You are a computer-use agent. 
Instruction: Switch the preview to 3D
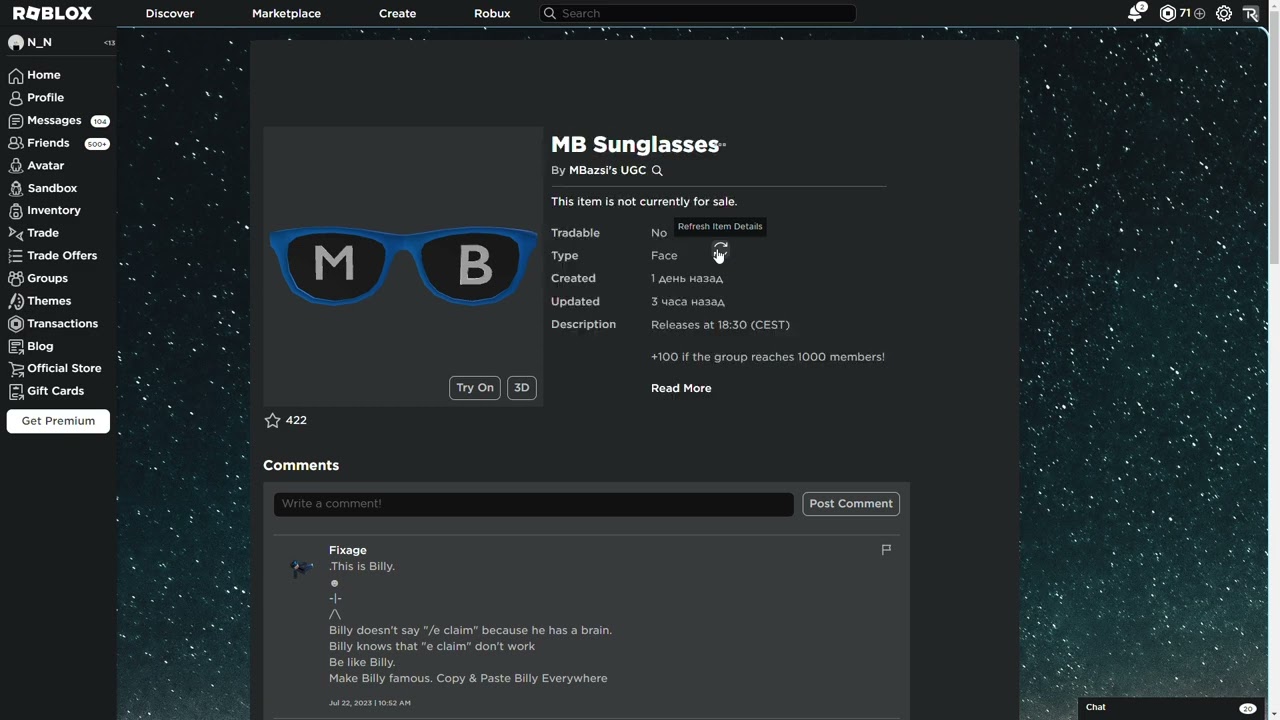click(x=521, y=388)
